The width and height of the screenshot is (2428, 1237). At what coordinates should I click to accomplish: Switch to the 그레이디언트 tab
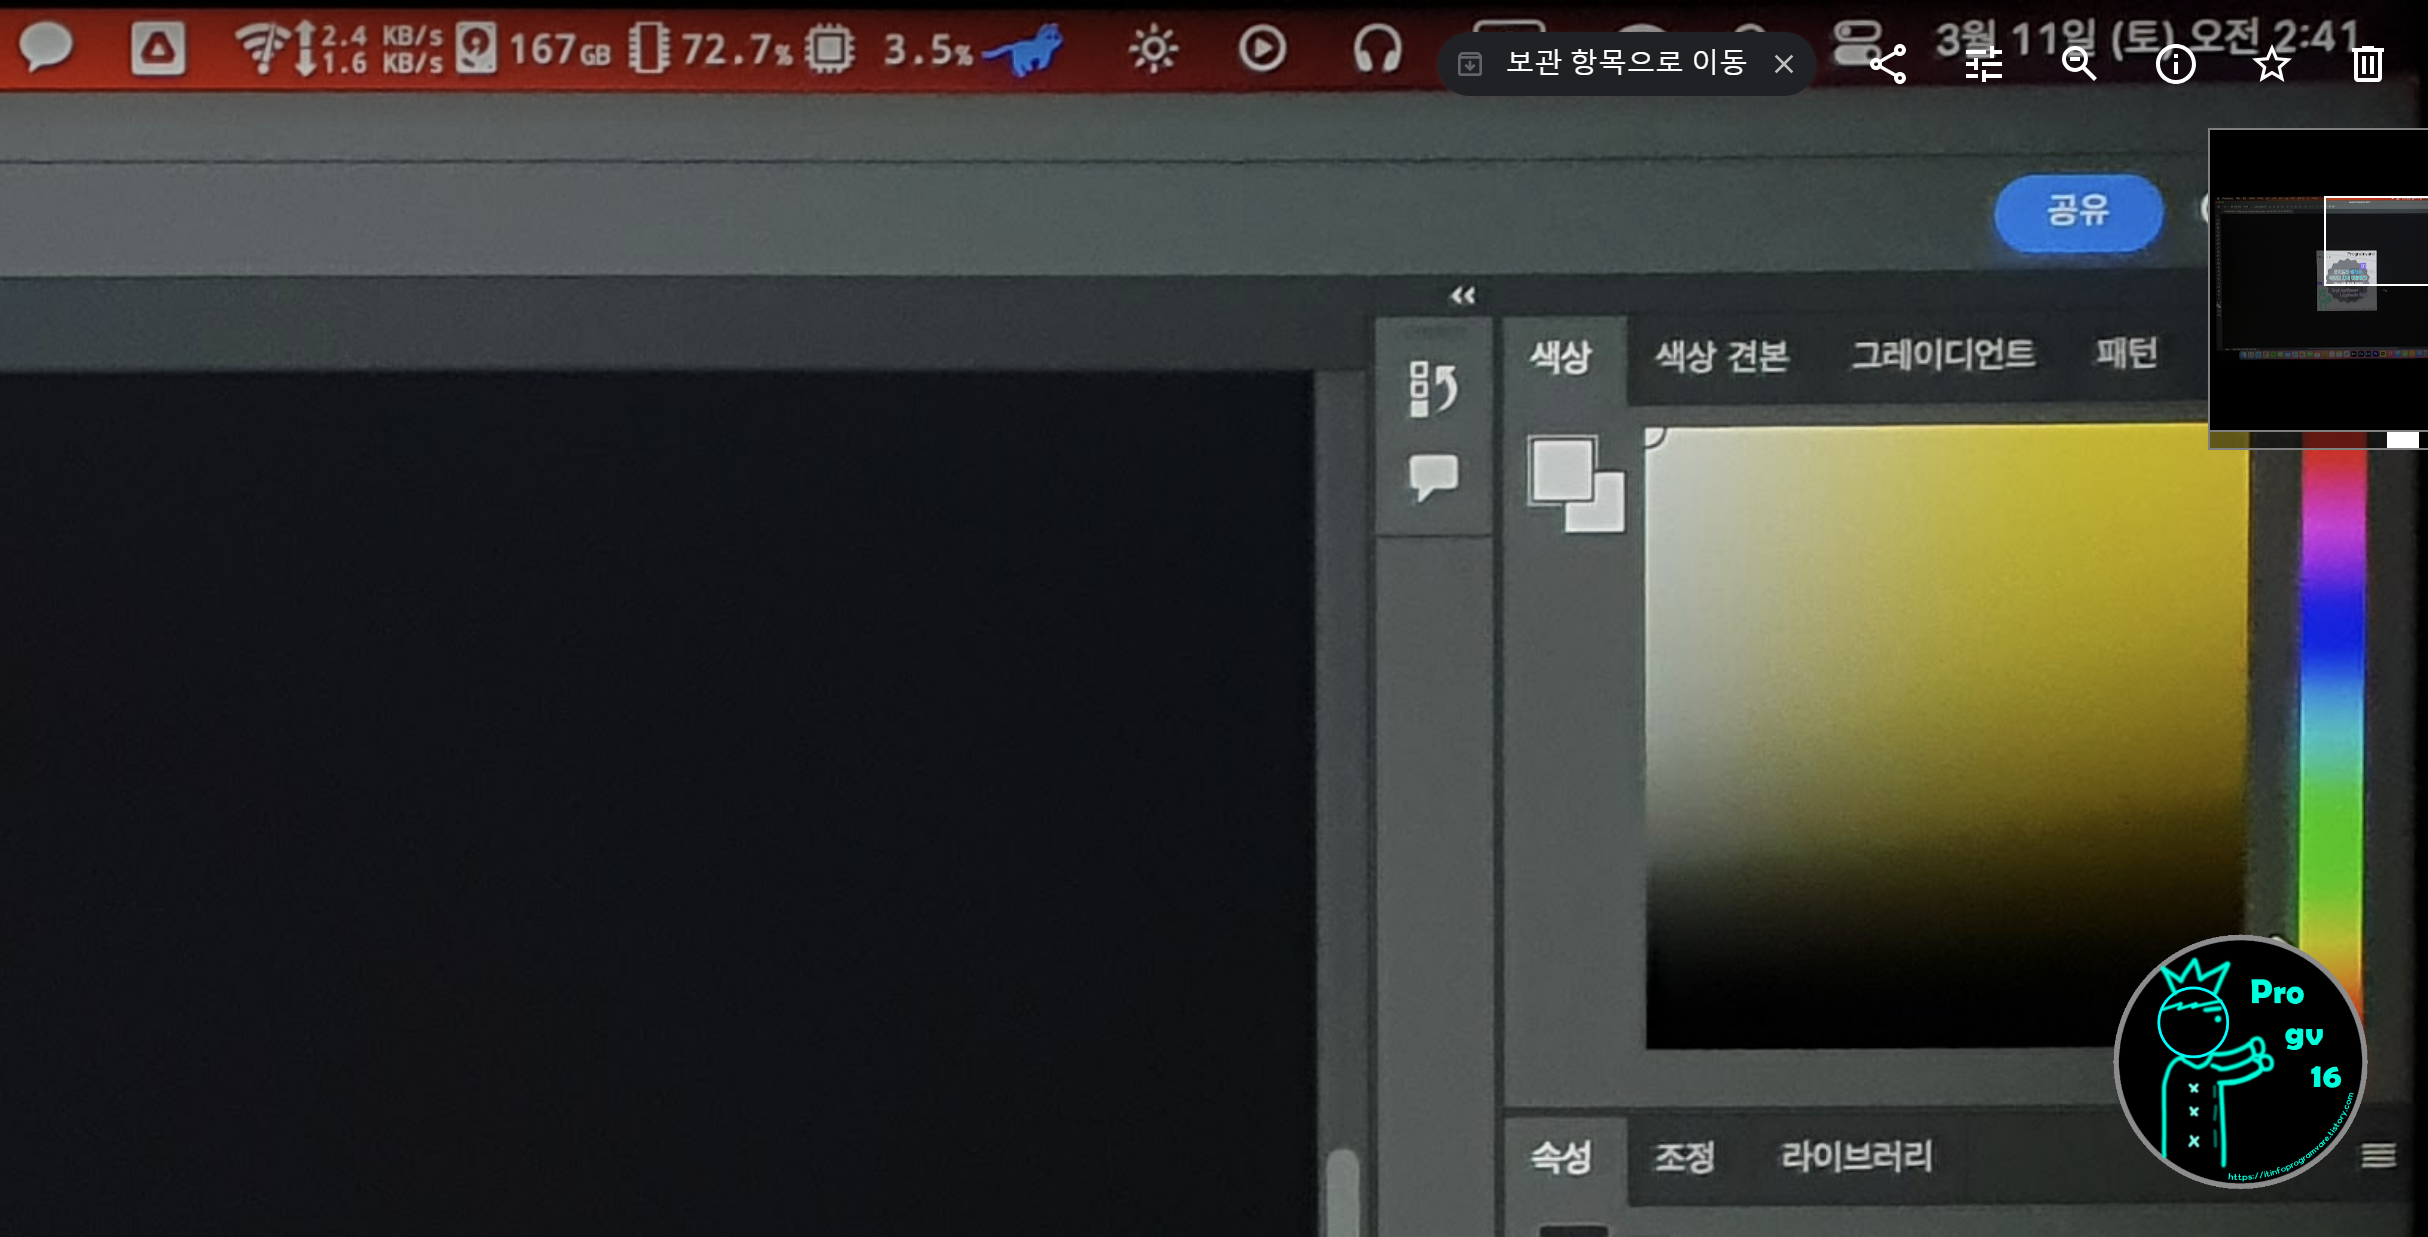click(1942, 354)
